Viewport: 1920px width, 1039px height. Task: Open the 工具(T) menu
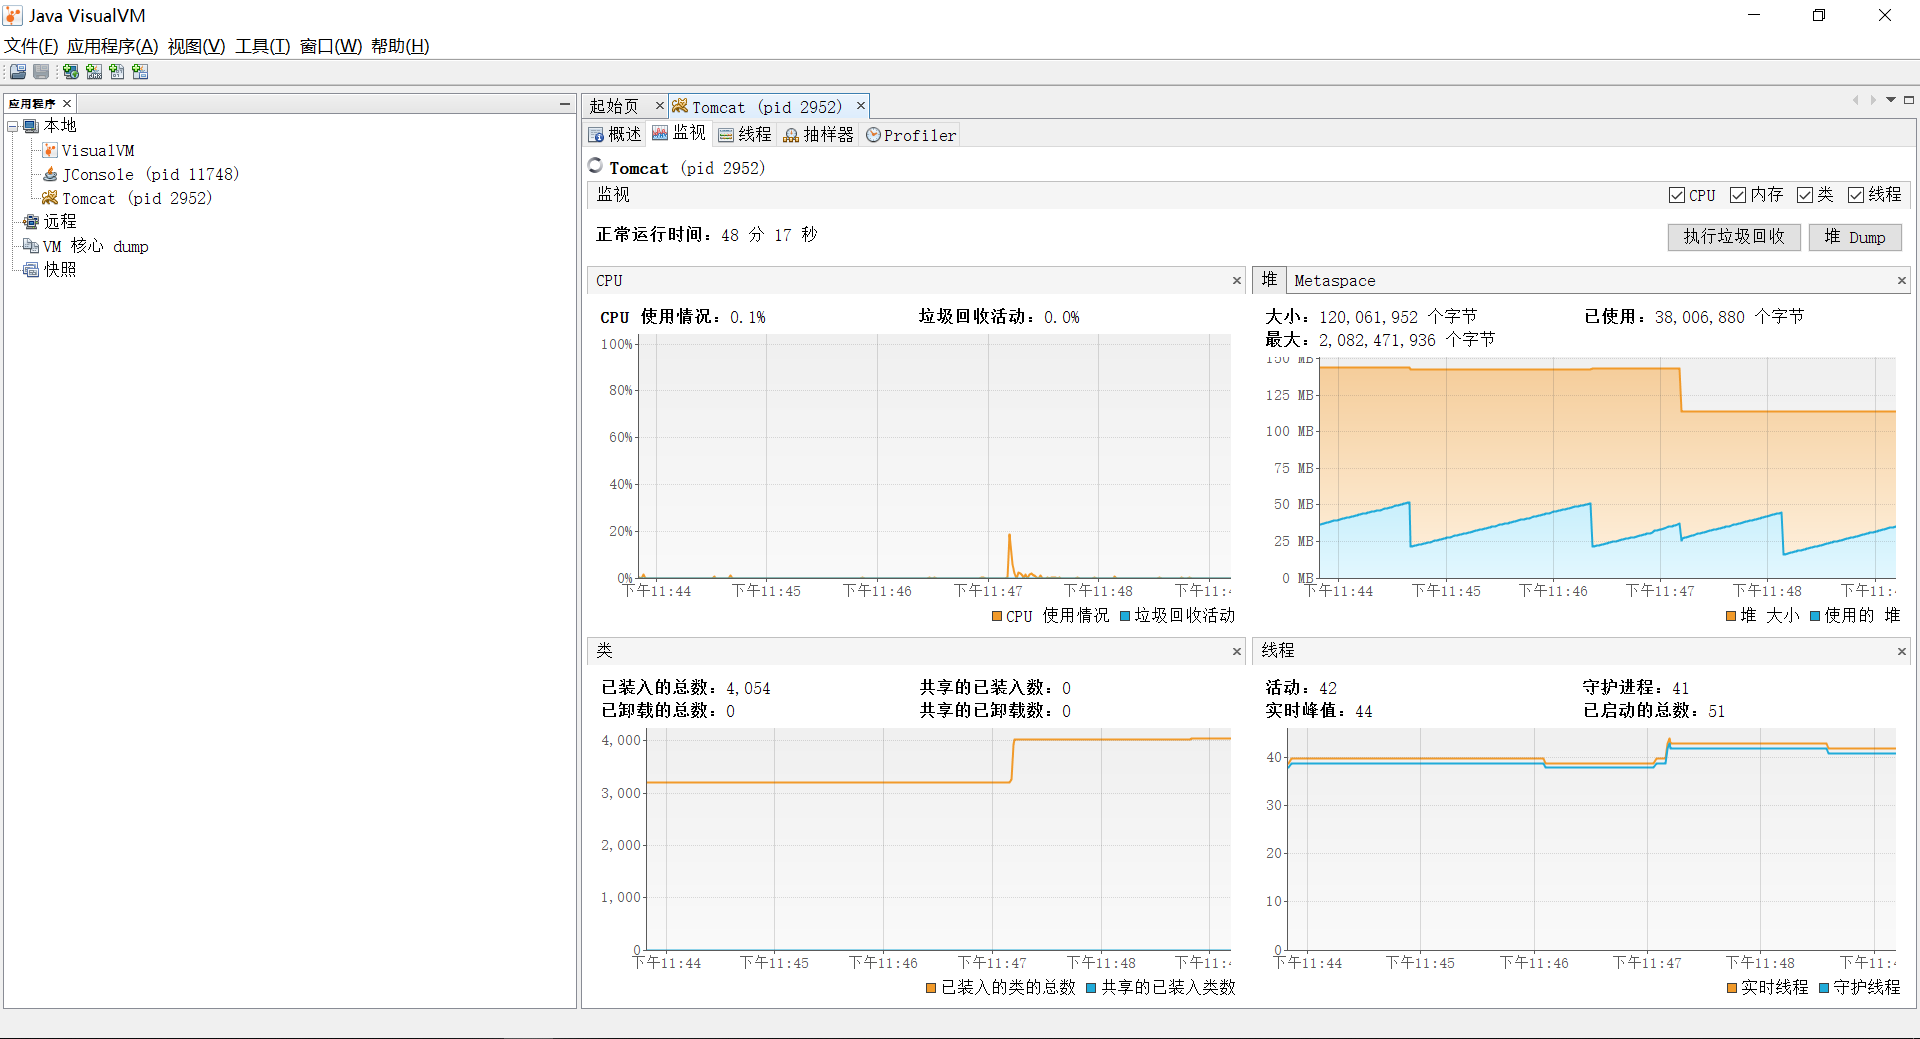click(x=263, y=46)
